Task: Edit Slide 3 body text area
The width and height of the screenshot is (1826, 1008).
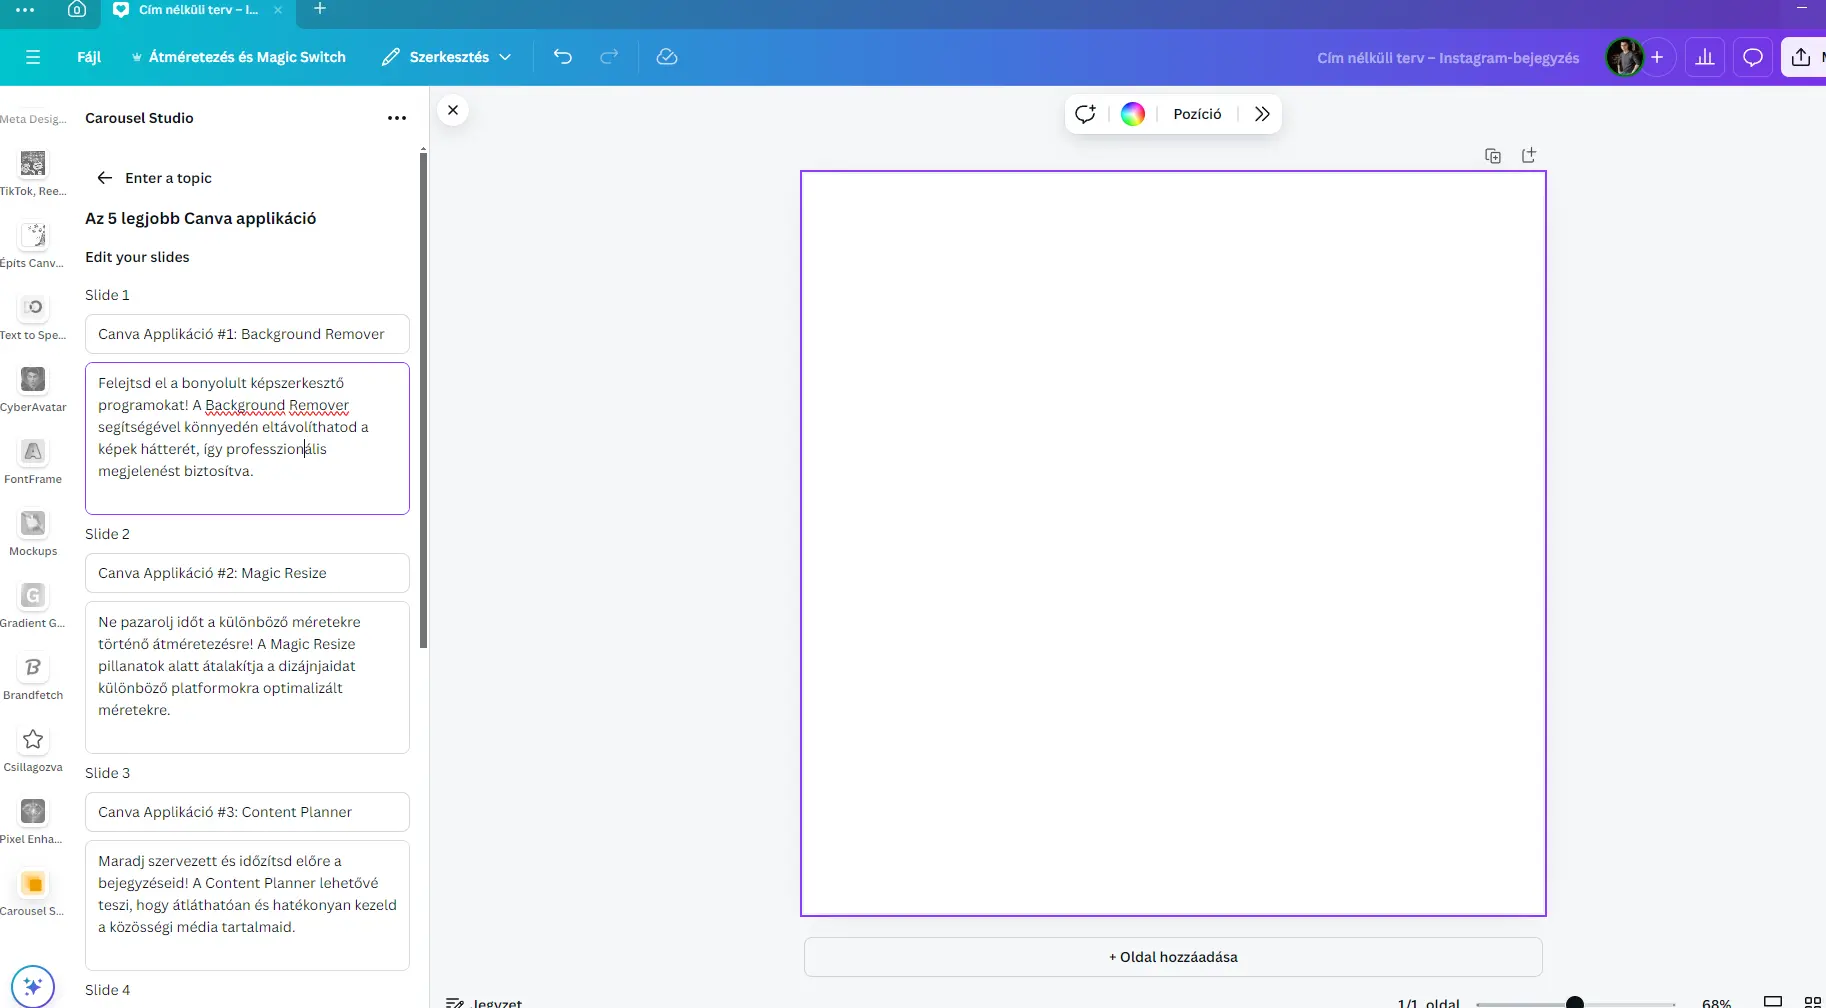Action: 247,905
